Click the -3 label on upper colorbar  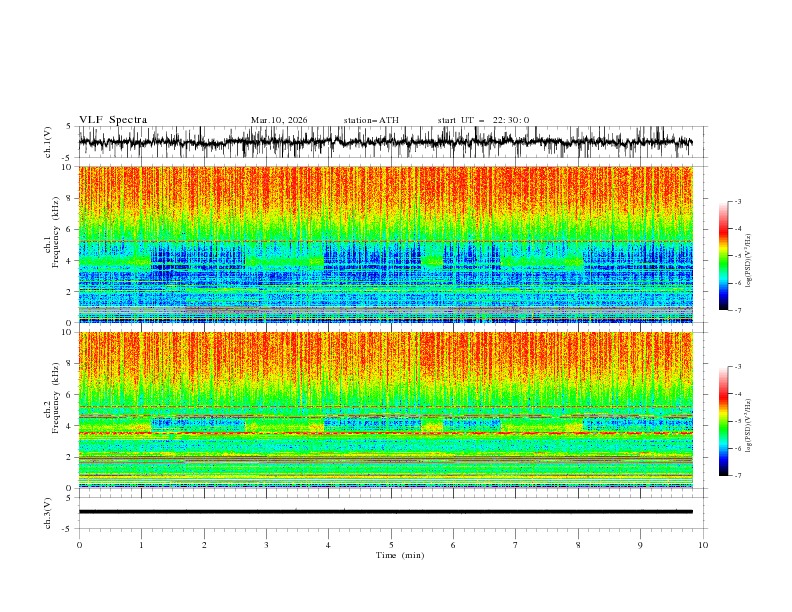click(738, 201)
